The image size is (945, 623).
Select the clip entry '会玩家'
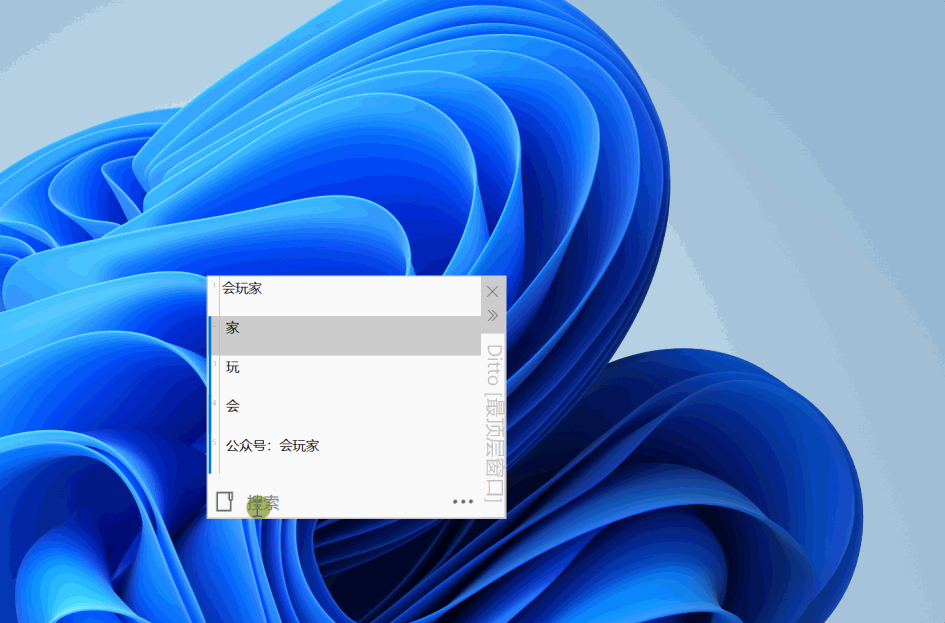[345, 296]
